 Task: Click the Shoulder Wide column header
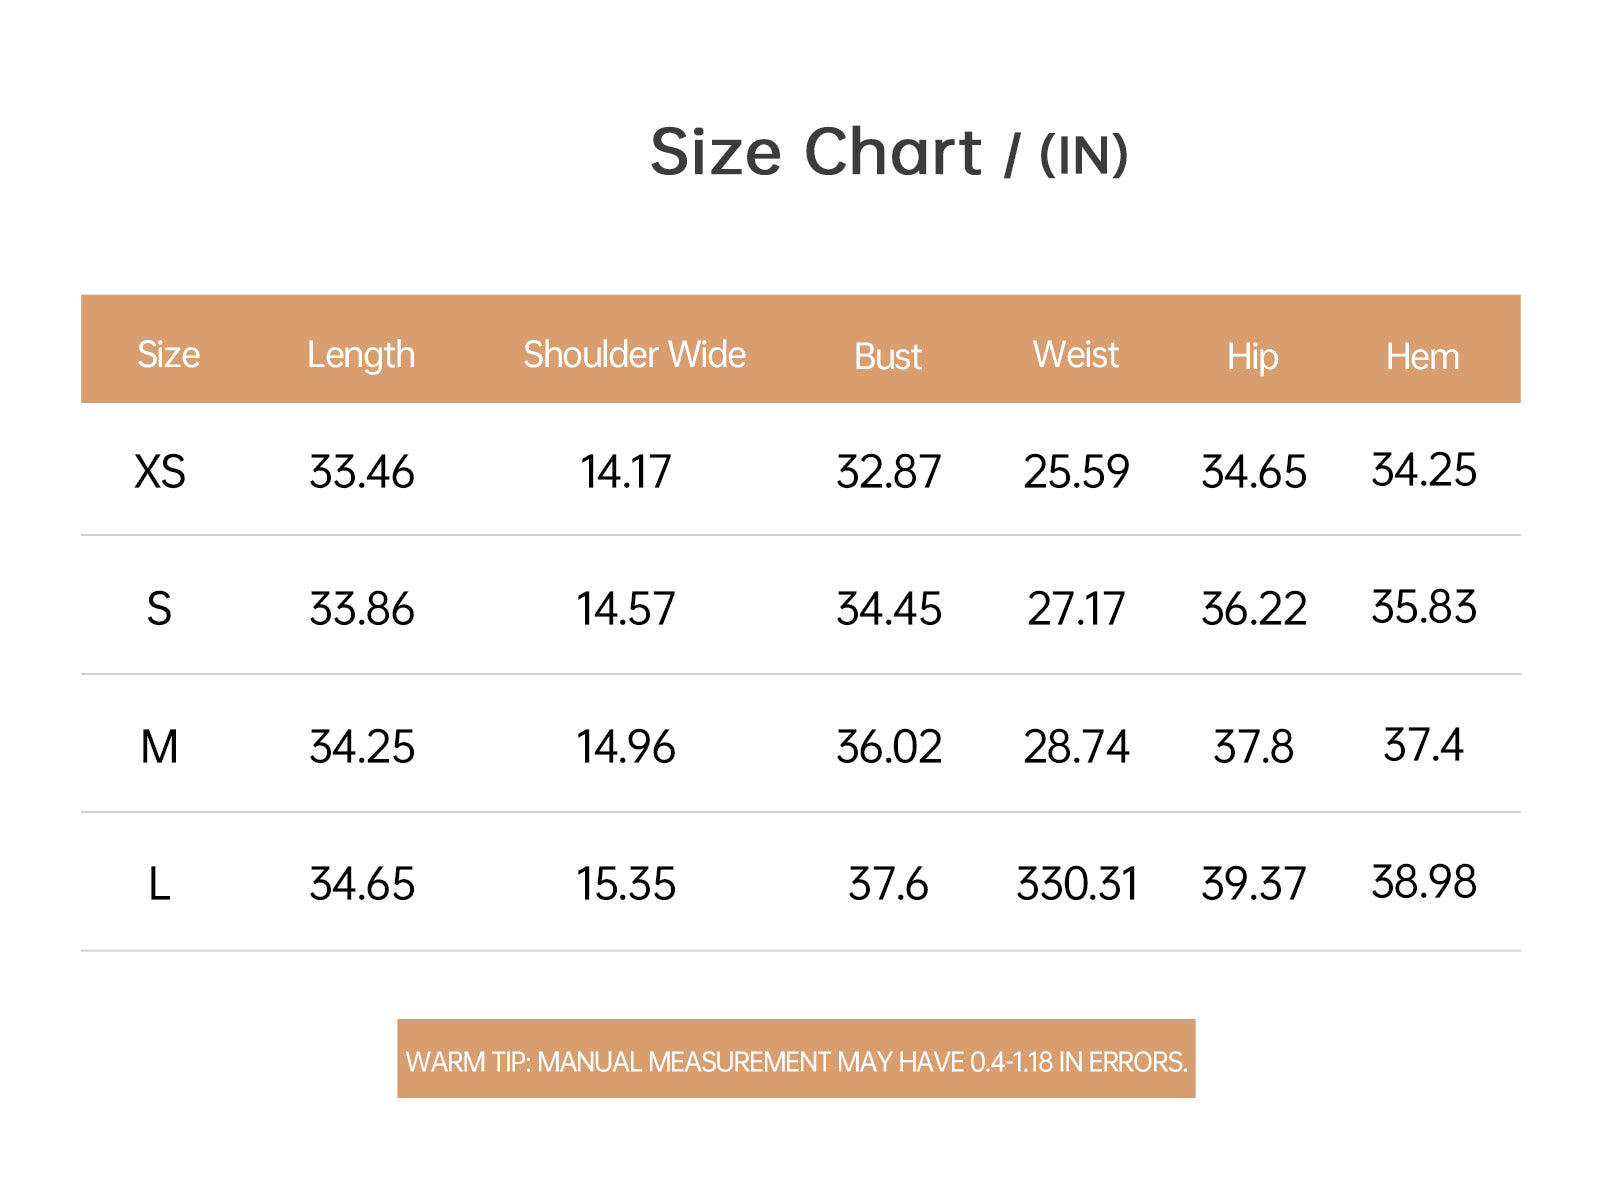pyautogui.click(x=634, y=355)
